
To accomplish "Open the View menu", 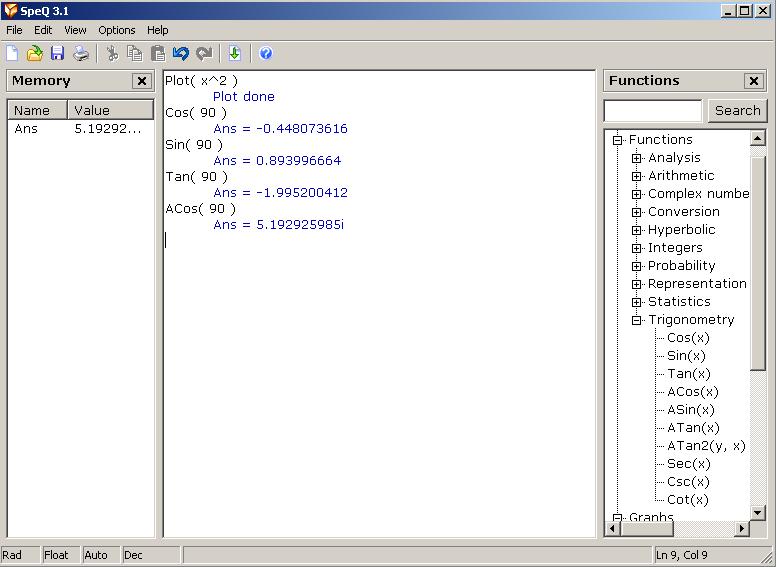I will click(75, 30).
